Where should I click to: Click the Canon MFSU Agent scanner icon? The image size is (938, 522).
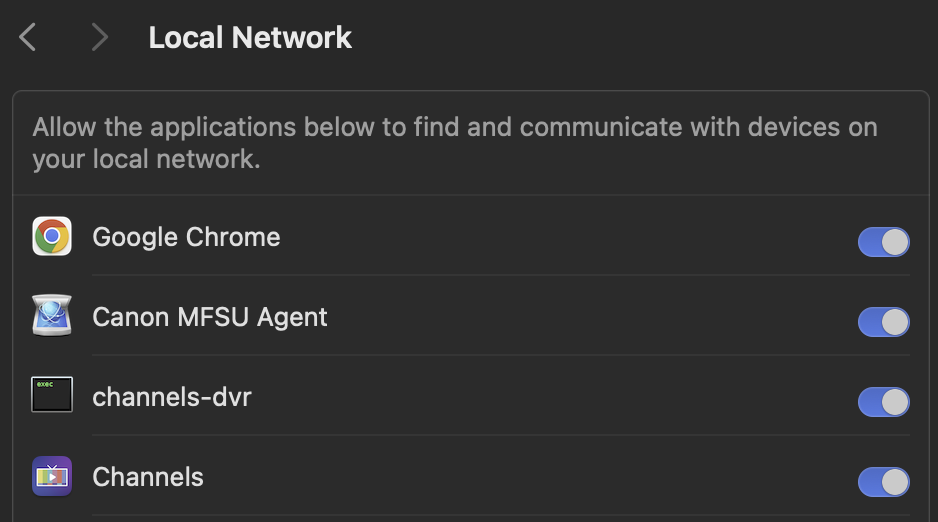[52, 317]
